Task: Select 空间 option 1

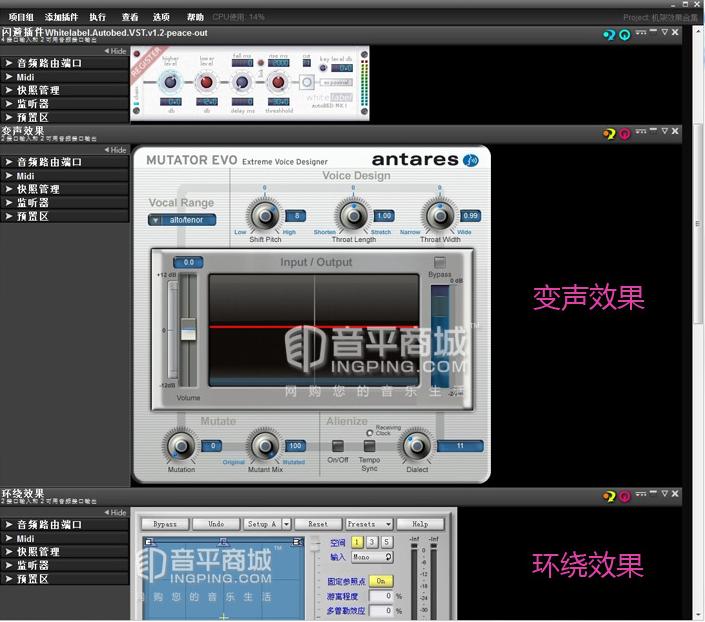Action: click(357, 542)
